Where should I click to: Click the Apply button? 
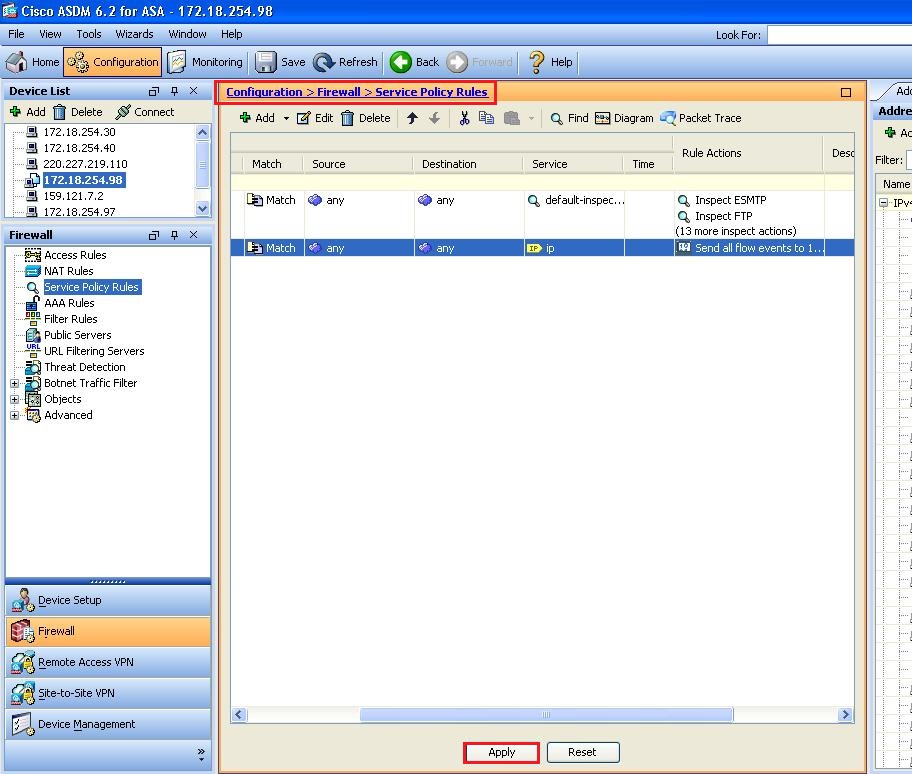[x=501, y=752]
